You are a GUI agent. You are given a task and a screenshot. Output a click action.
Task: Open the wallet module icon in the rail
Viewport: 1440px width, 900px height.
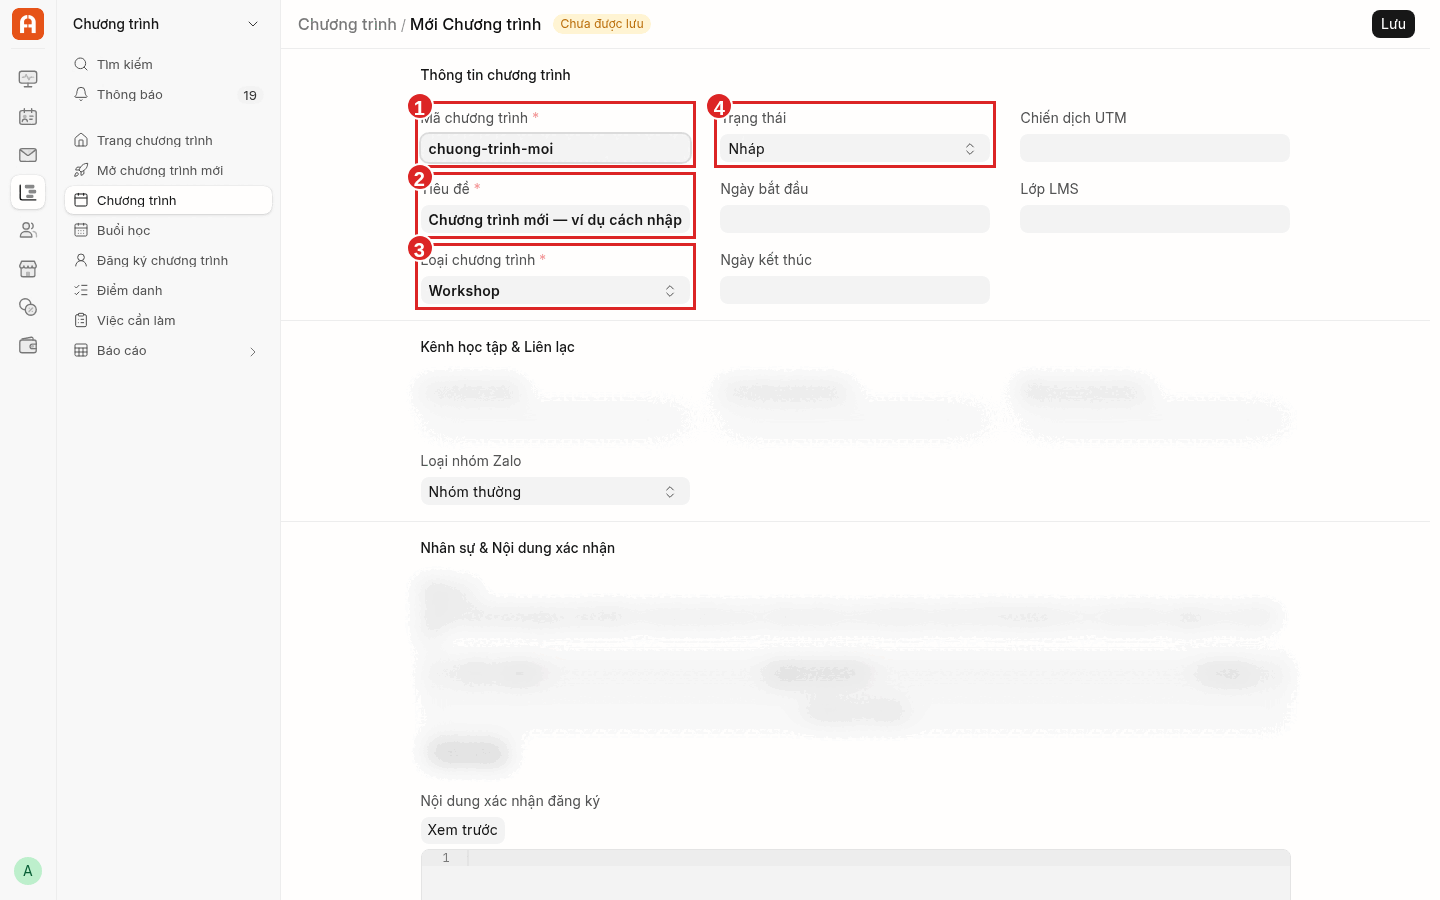point(28,345)
